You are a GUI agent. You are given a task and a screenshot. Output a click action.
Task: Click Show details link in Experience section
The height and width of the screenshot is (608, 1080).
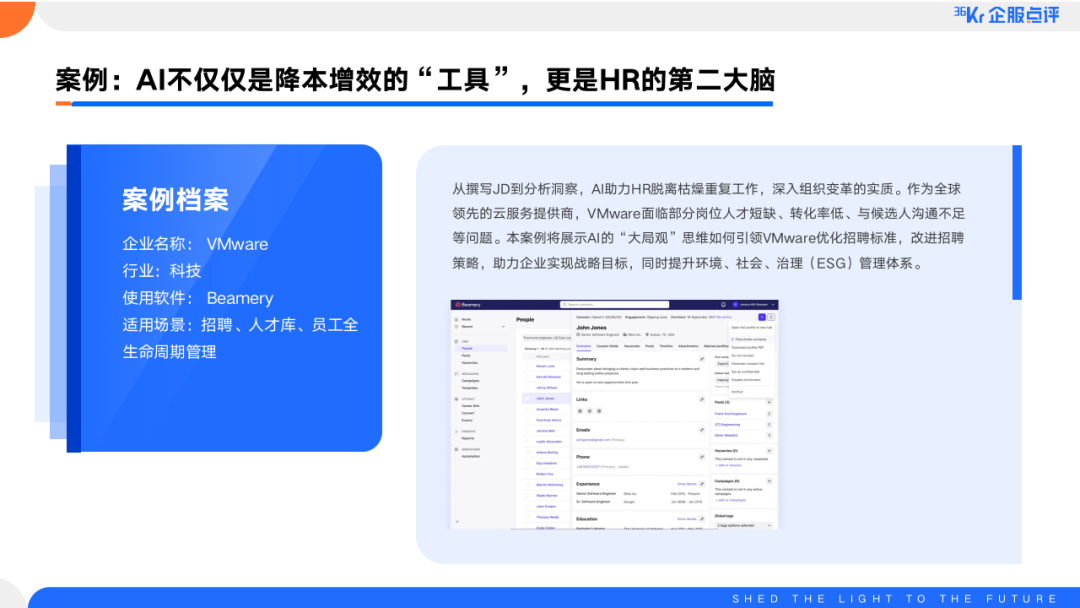click(687, 483)
